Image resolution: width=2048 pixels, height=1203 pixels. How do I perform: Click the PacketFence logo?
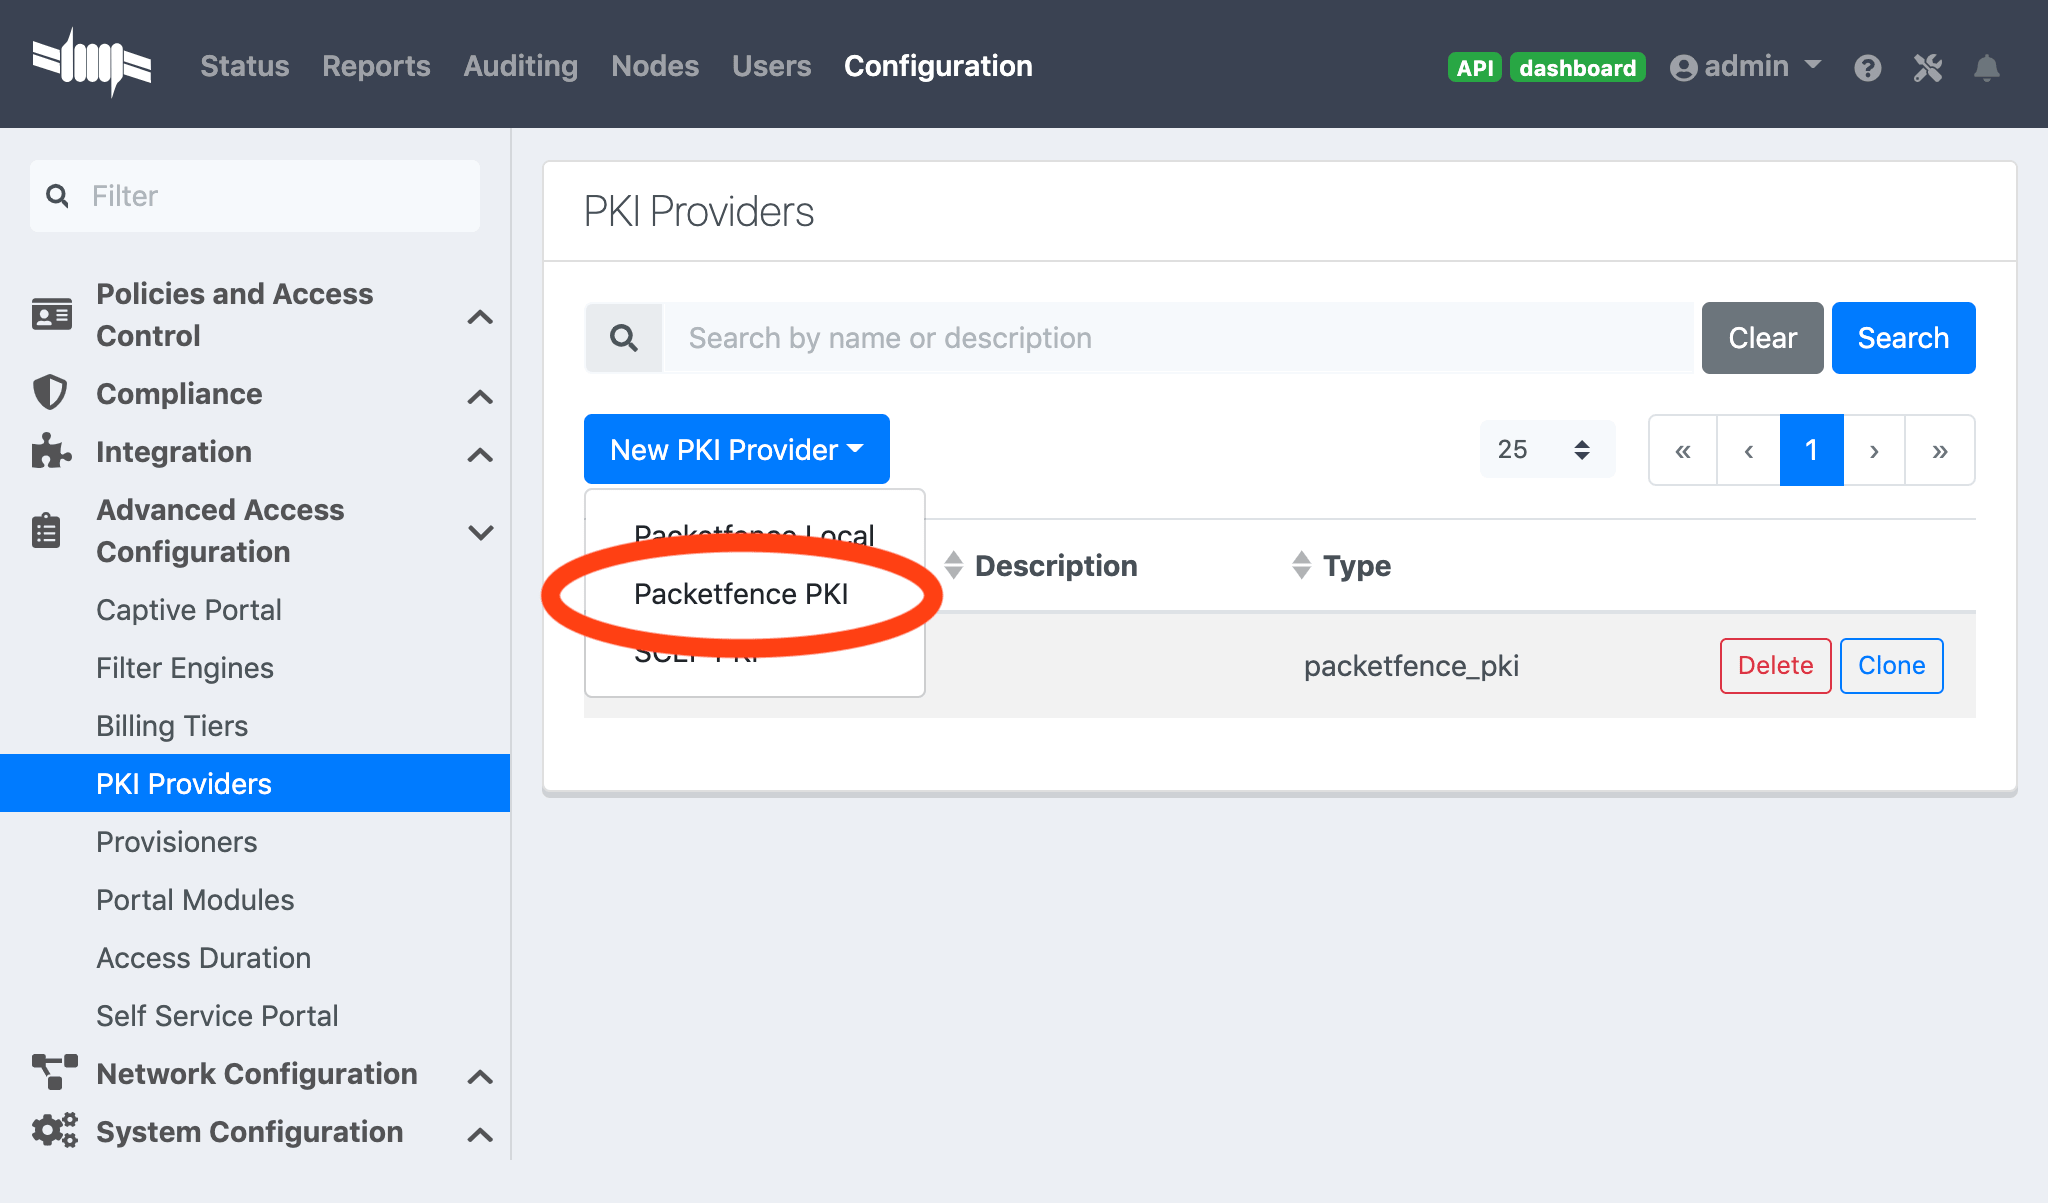point(92,63)
